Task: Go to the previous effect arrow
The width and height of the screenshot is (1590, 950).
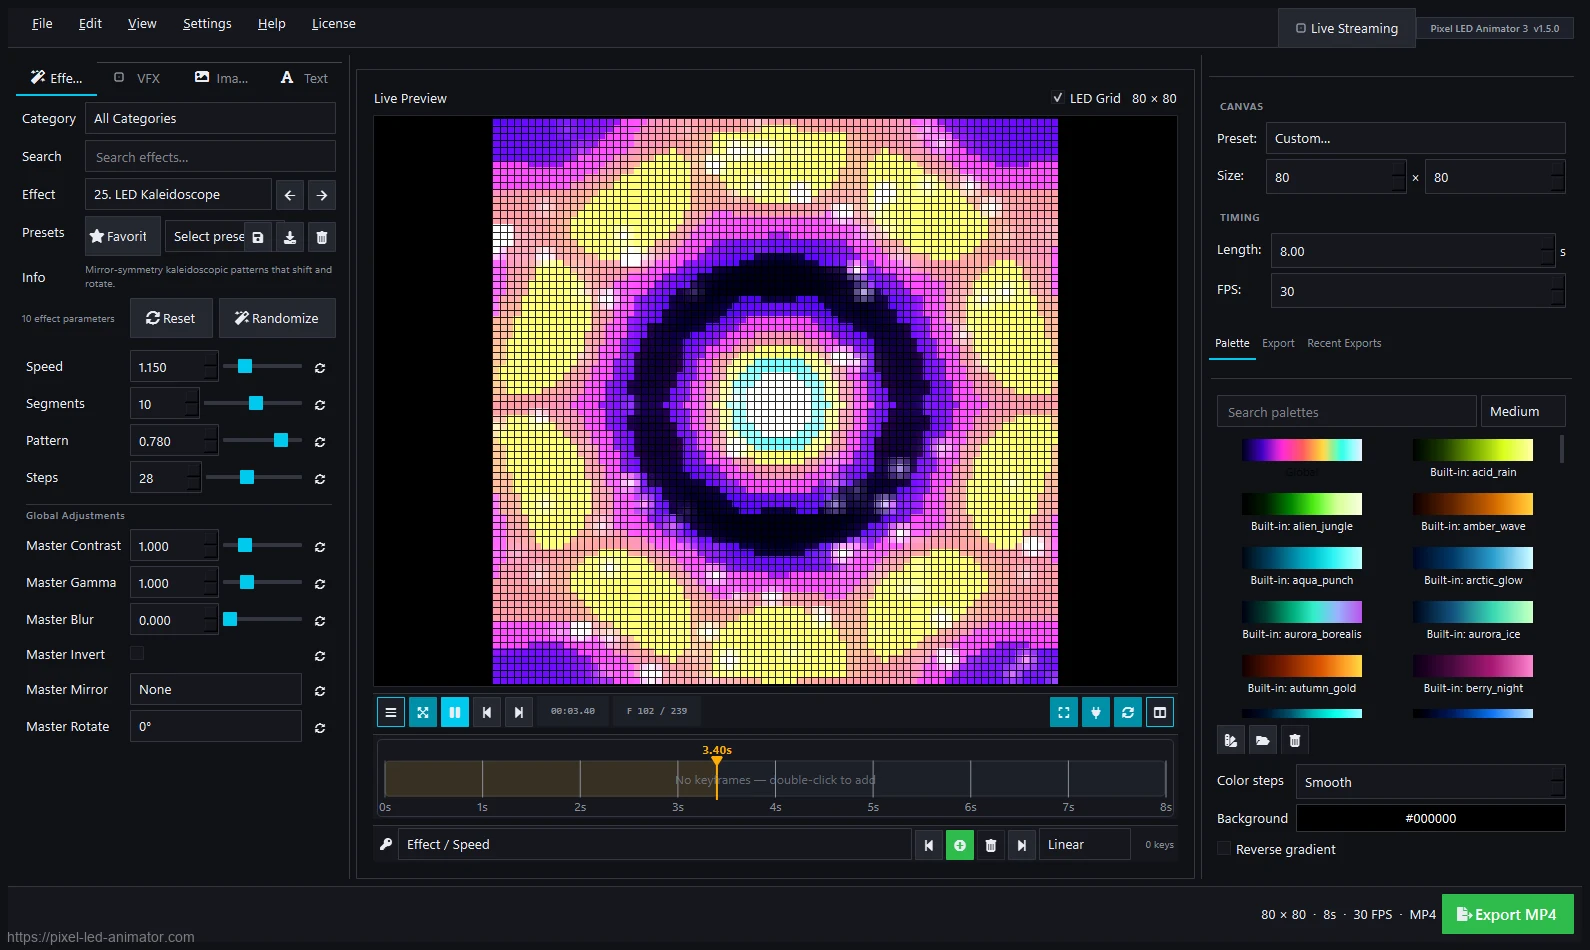Action: 289,195
